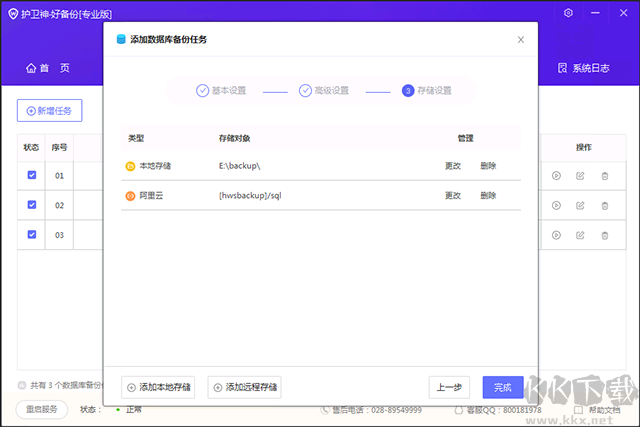Click the 重启服务 restart service button

(x=42, y=409)
